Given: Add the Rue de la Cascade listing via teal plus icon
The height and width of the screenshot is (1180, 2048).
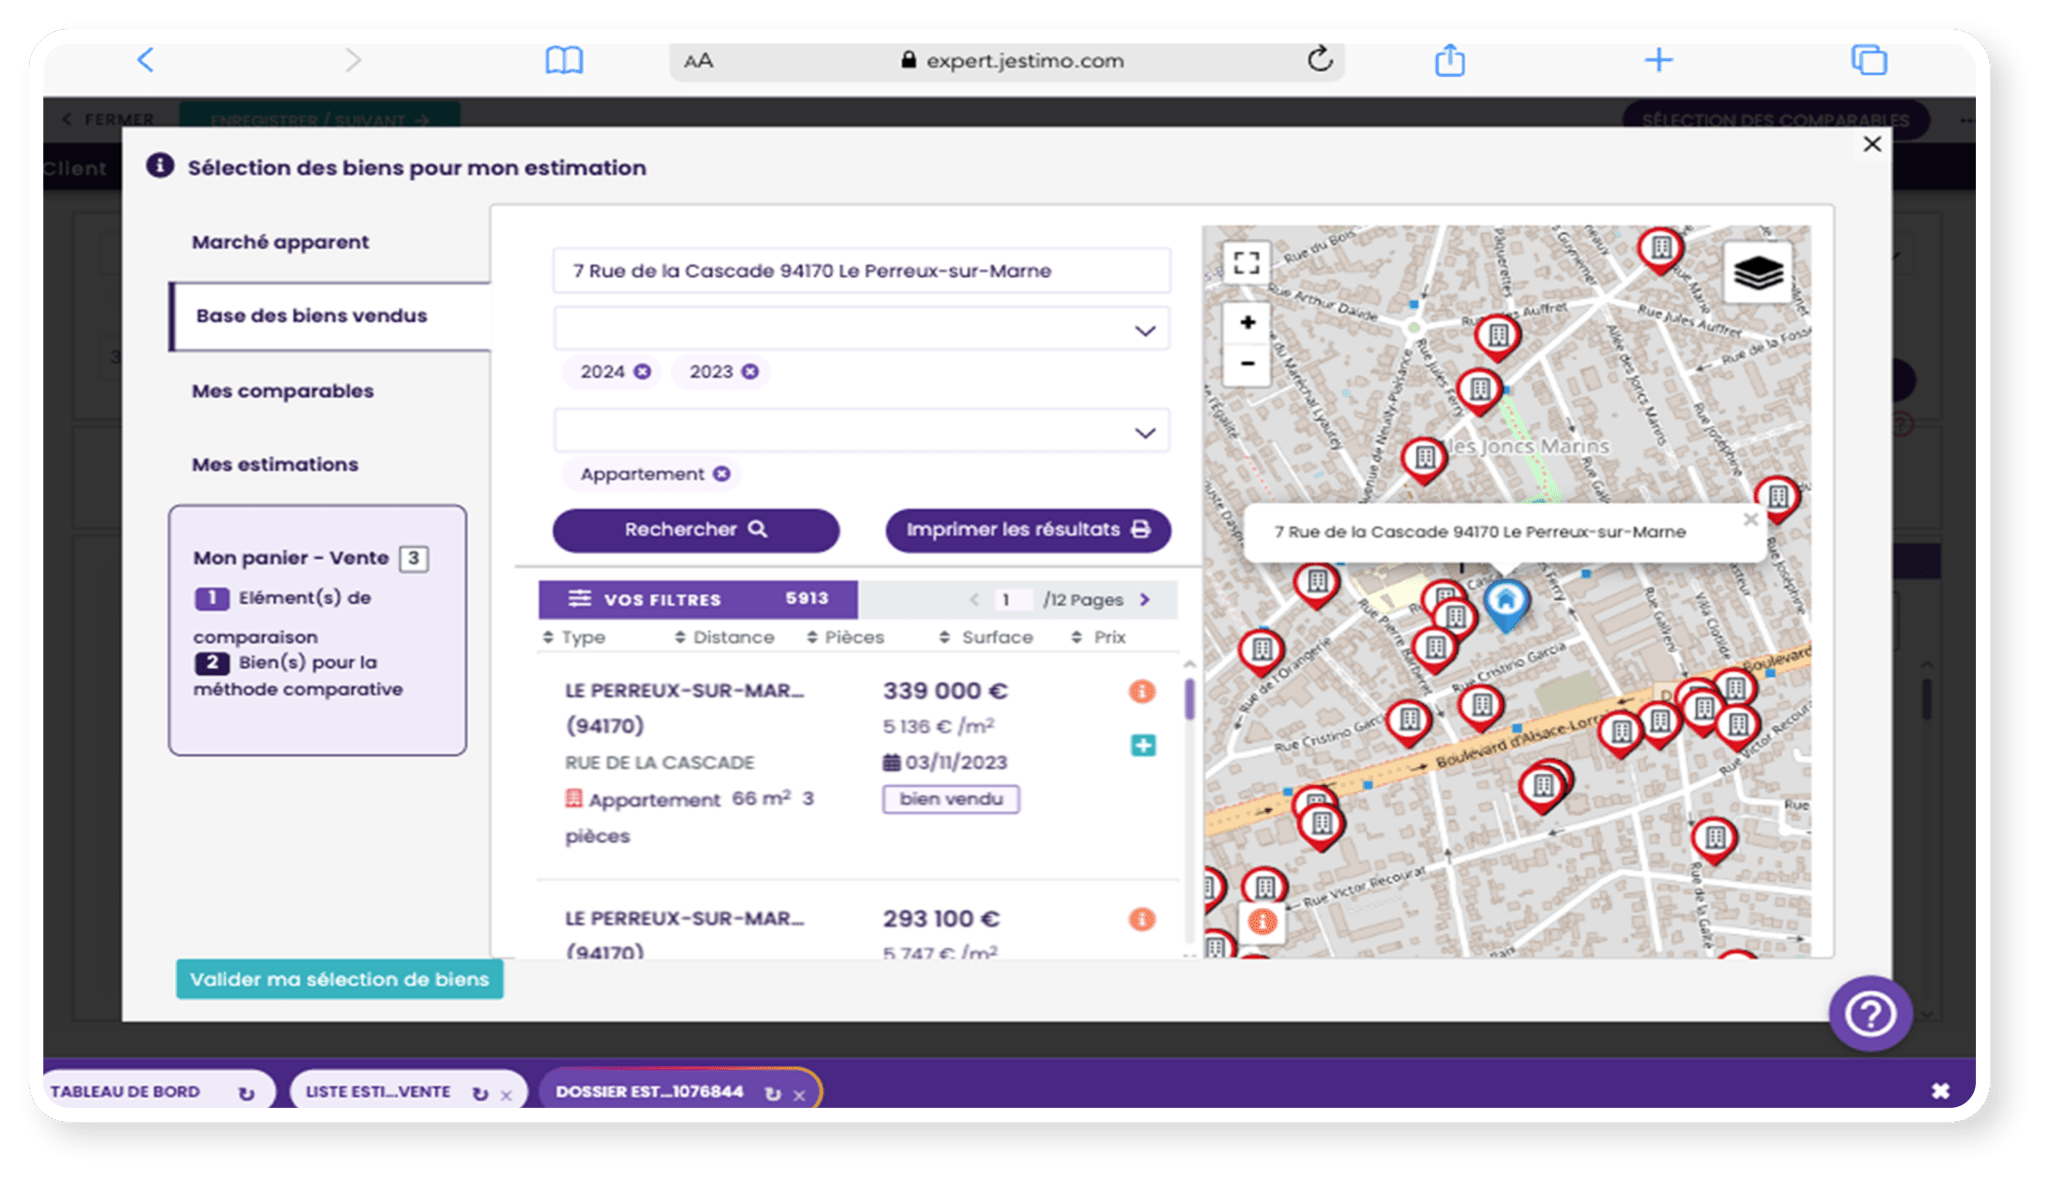Looking at the screenshot, I should [x=1142, y=745].
